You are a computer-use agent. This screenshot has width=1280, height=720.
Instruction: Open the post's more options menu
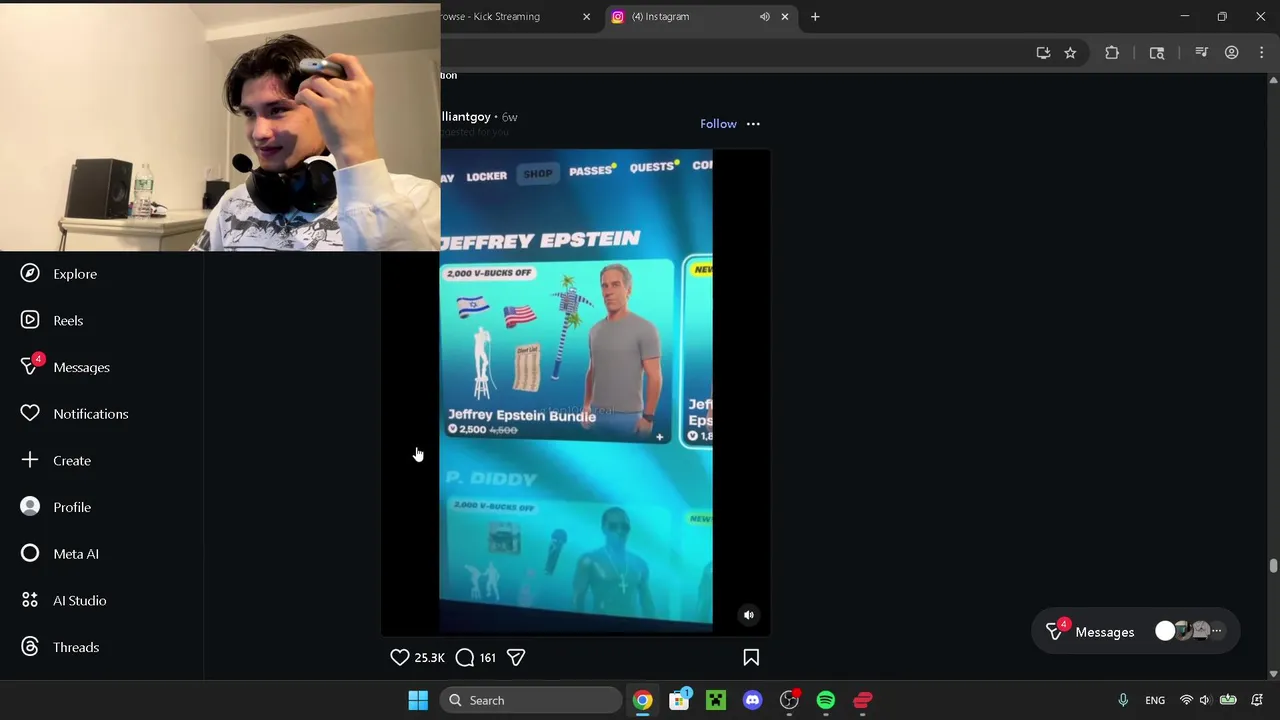[753, 124]
